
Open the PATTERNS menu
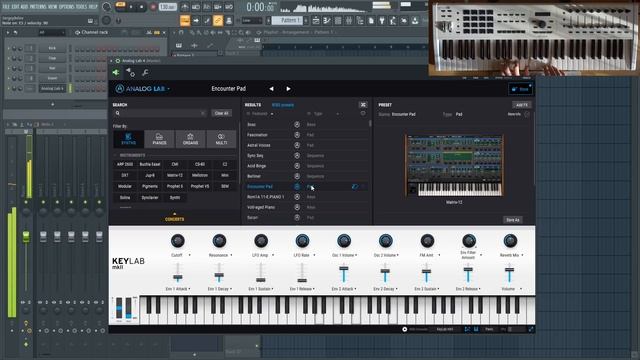point(38,7)
